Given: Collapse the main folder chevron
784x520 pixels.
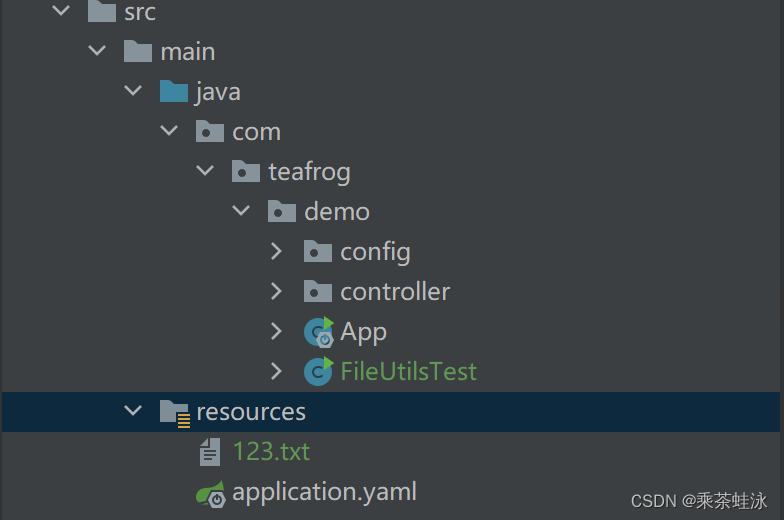Looking at the screenshot, I should [97, 50].
